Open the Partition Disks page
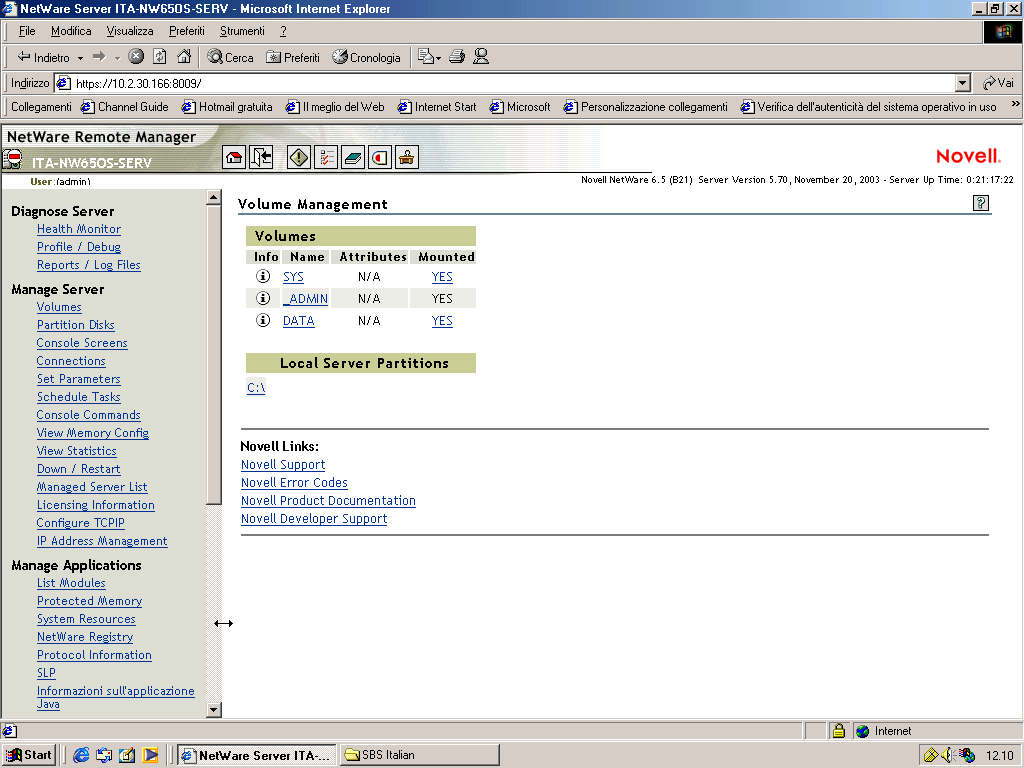Screen dimensions: 1024x768 tap(75, 325)
